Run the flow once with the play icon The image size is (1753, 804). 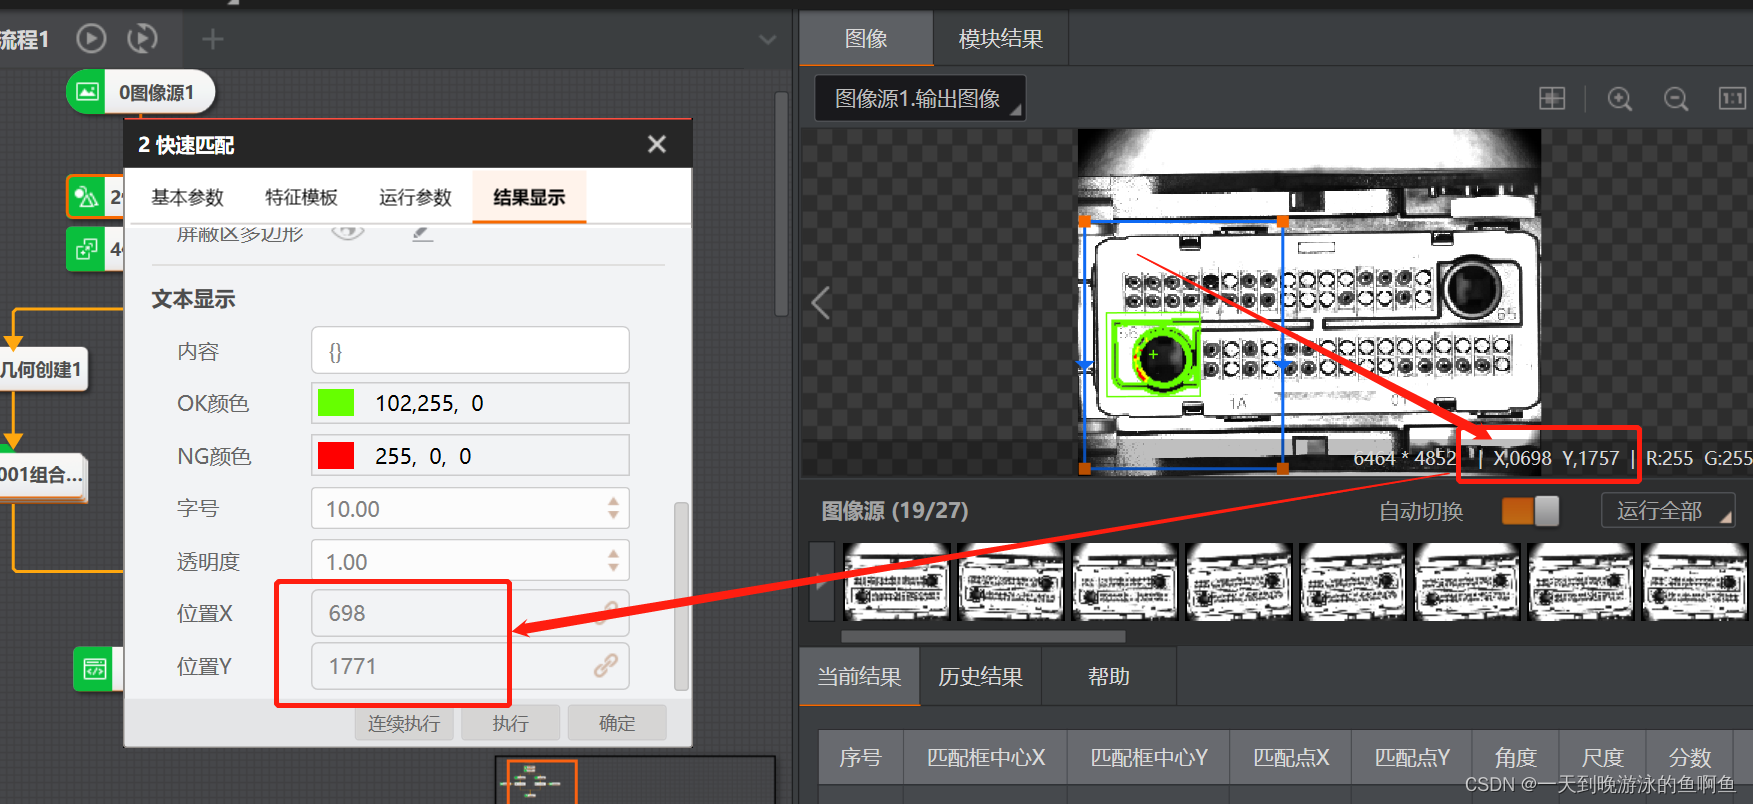[x=91, y=39]
